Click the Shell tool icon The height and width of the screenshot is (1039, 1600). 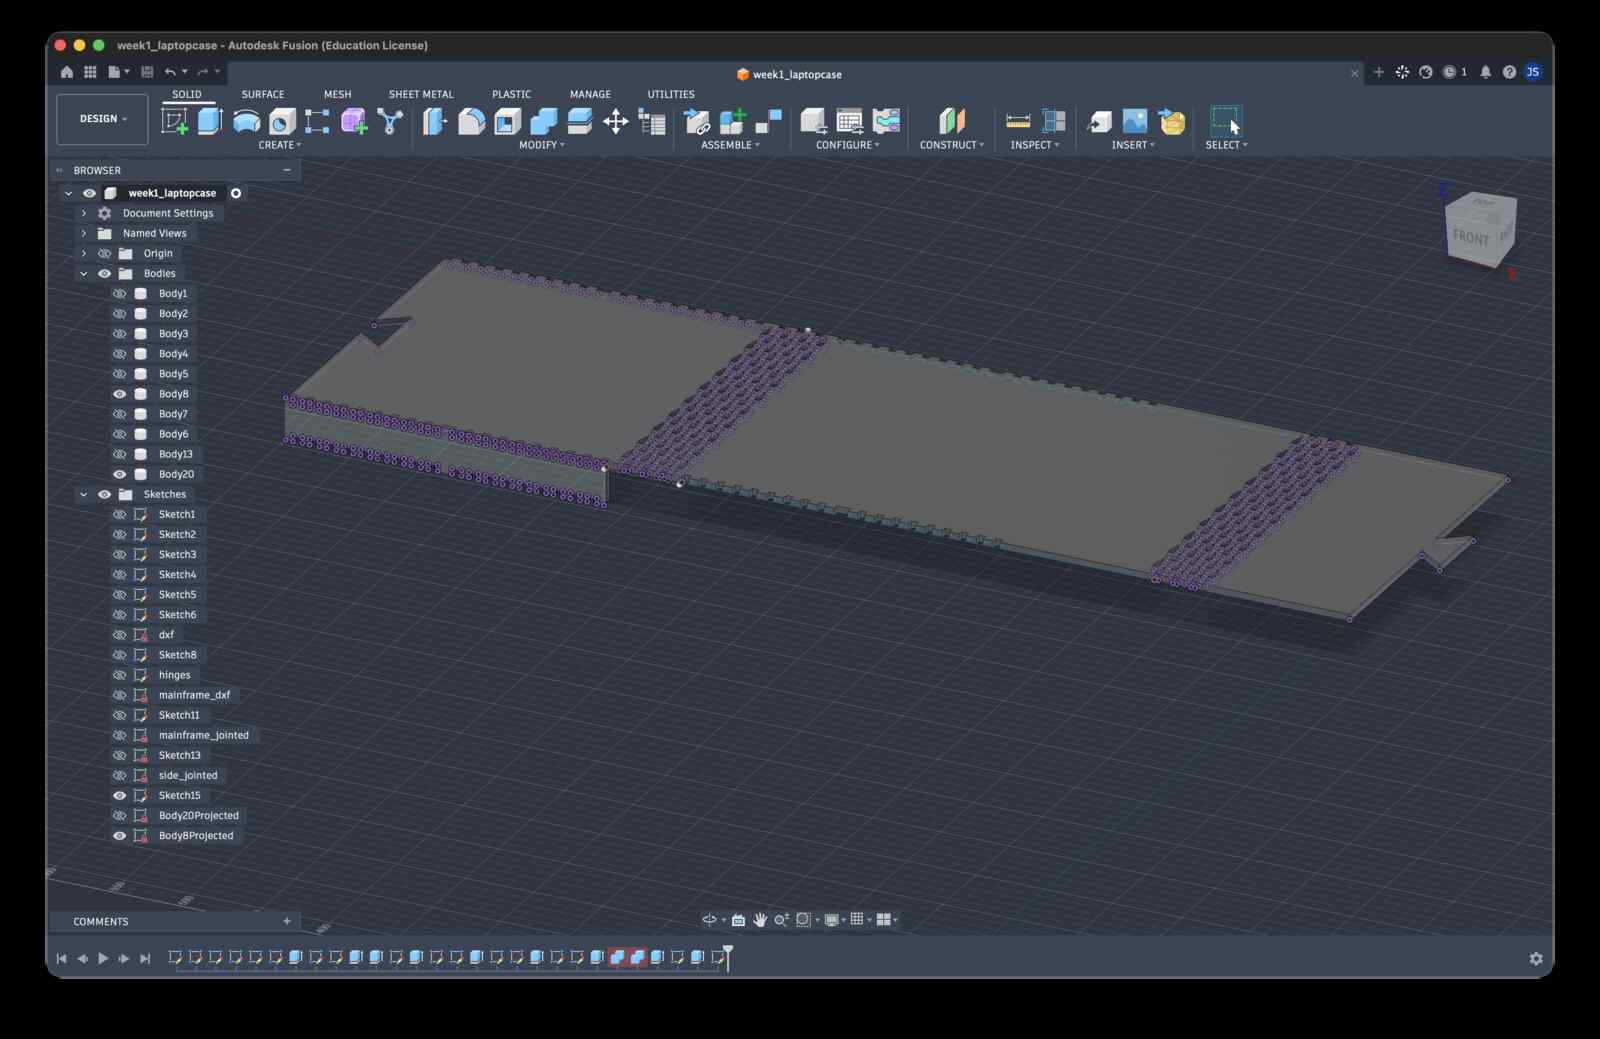tap(507, 121)
